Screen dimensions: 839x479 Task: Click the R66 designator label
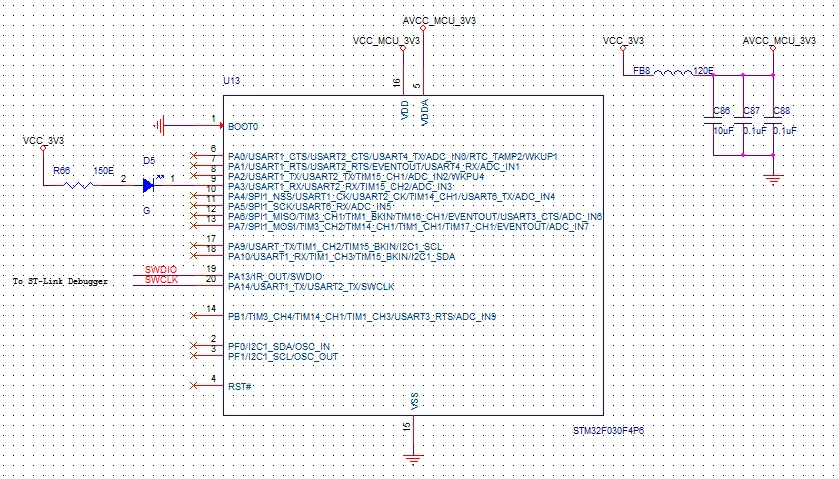62,171
